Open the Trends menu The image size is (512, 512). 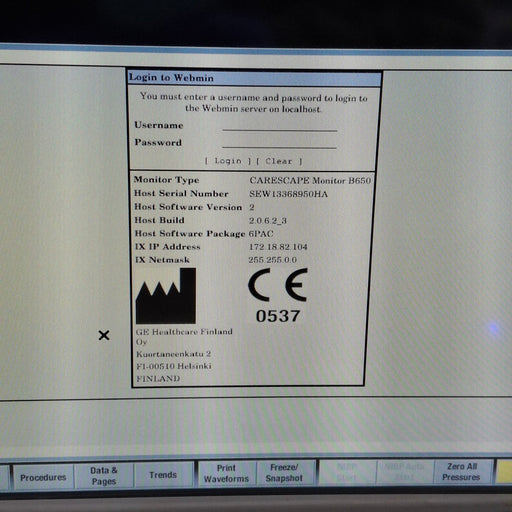pos(163,475)
